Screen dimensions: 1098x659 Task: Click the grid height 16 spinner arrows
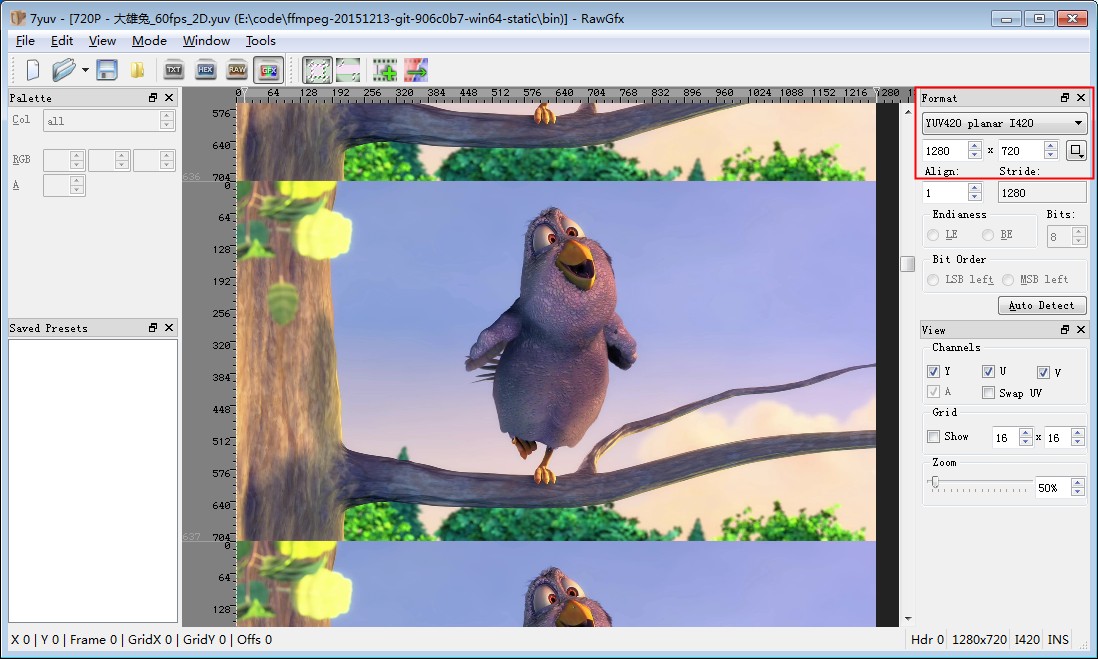pos(1078,437)
